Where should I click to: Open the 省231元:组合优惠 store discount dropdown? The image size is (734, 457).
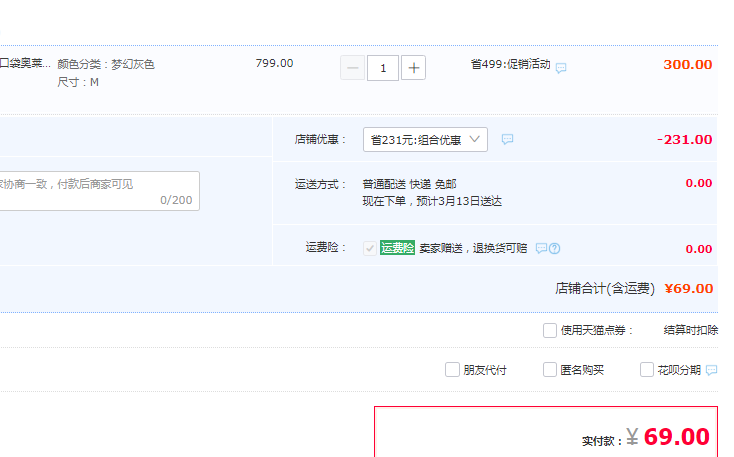[425, 140]
